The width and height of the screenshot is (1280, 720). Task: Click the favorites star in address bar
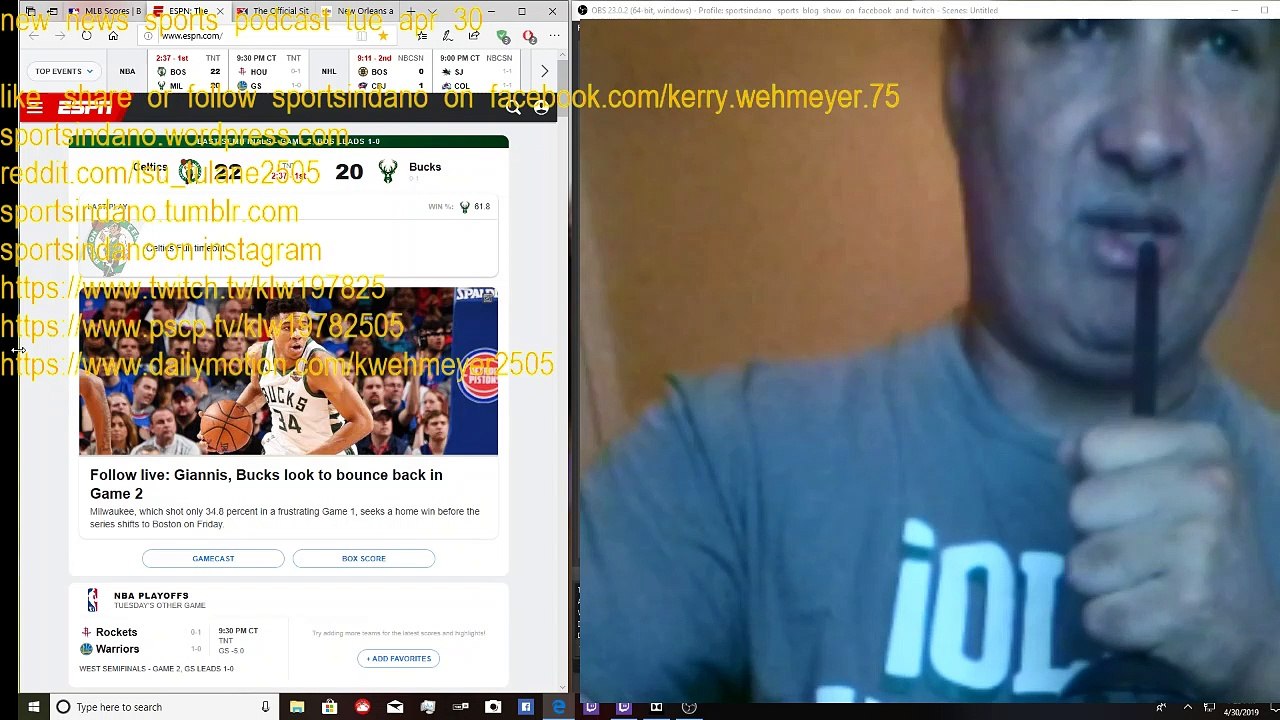(x=382, y=36)
